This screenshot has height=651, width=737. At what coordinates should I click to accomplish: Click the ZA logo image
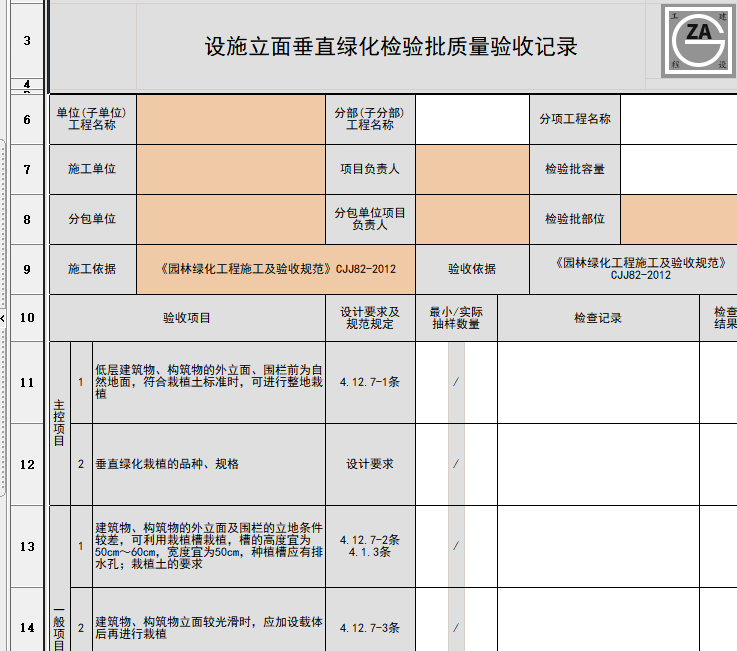click(x=698, y=41)
